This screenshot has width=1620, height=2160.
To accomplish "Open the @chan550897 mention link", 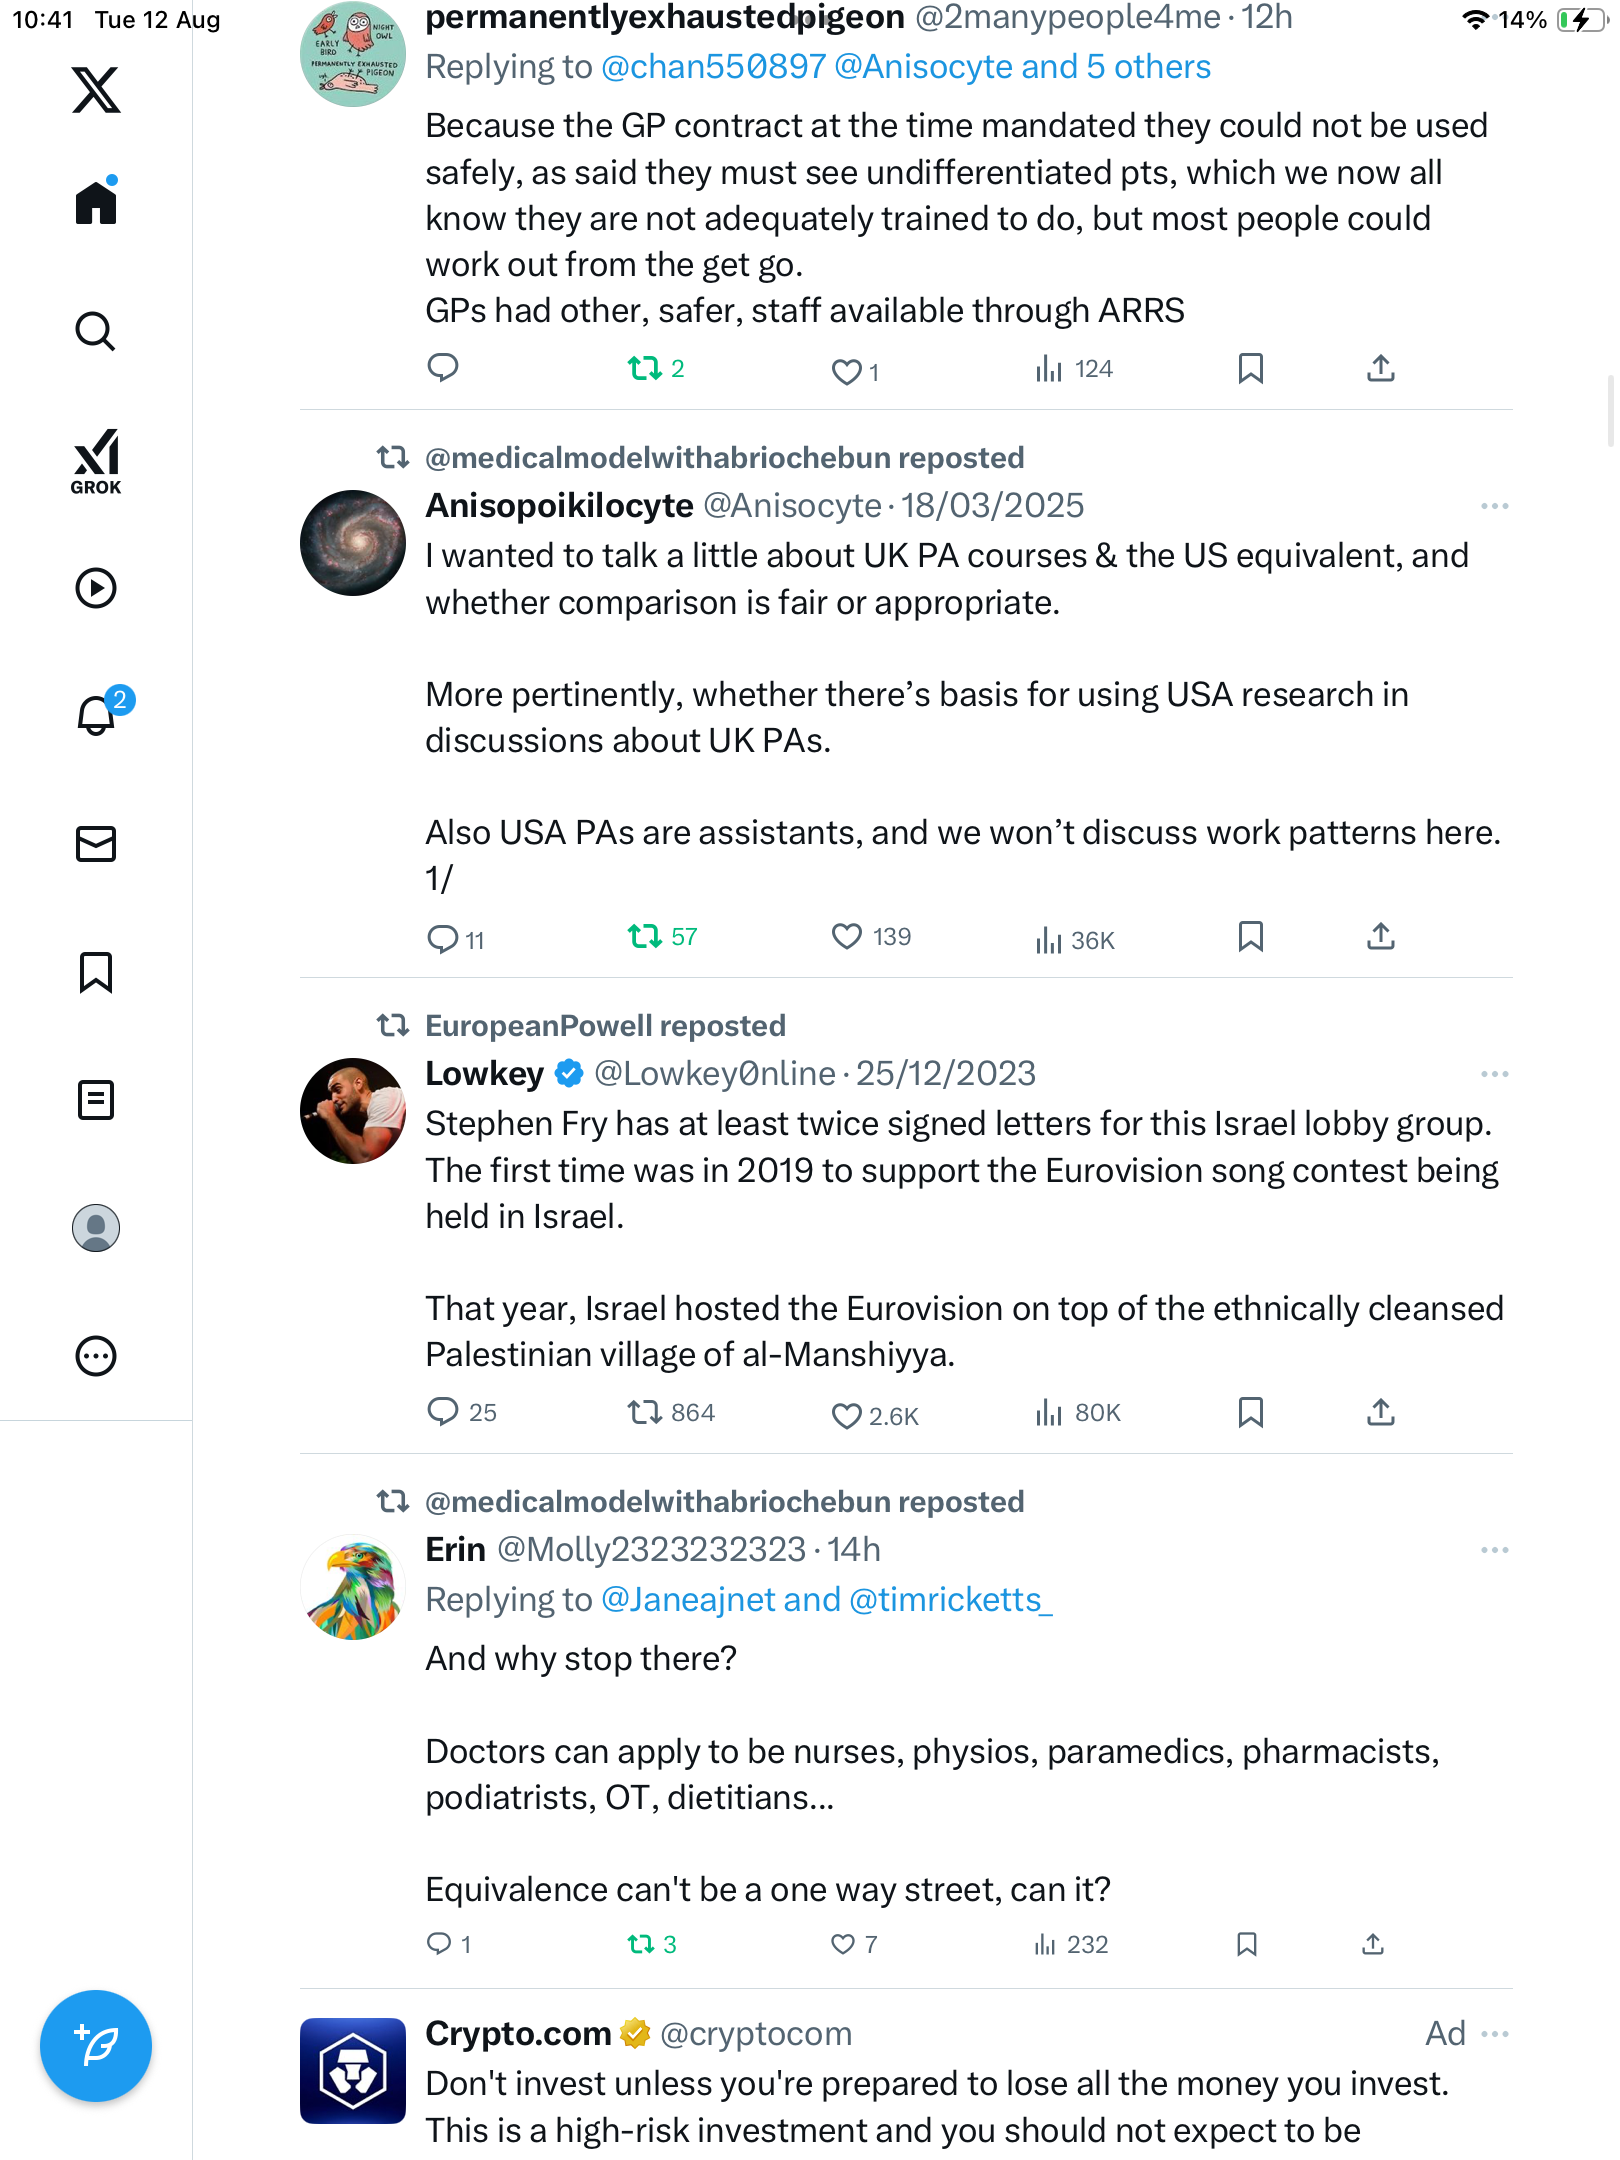I will click(714, 67).
